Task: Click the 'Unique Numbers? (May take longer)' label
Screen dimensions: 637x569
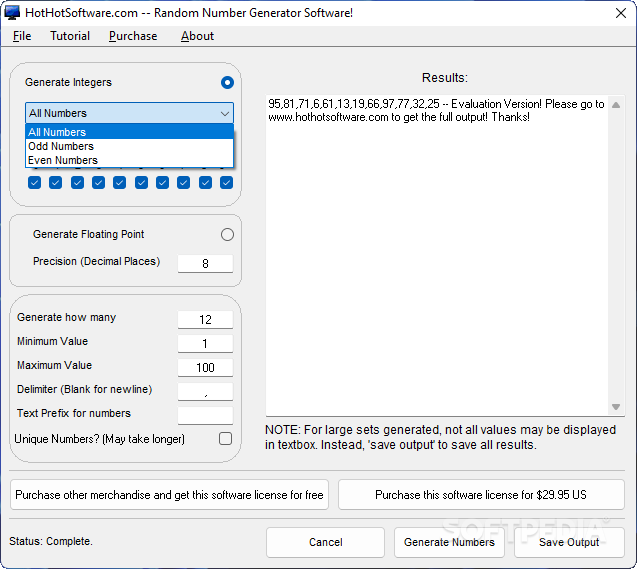Action: point(100,439)
